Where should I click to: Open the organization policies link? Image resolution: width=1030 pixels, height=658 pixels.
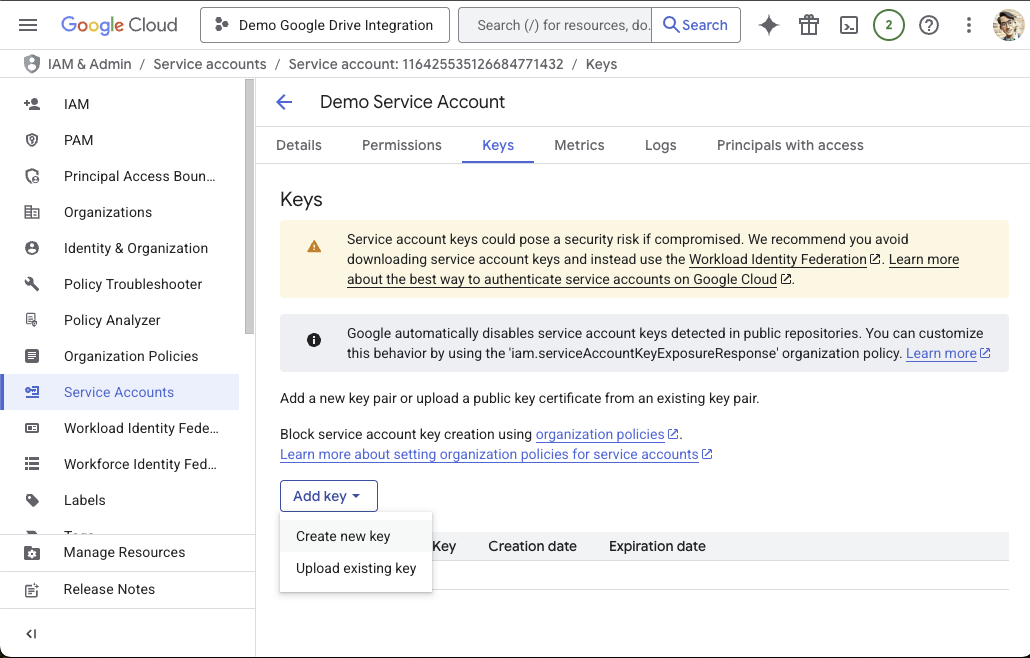pyautogui.click(x=600, y=434)
